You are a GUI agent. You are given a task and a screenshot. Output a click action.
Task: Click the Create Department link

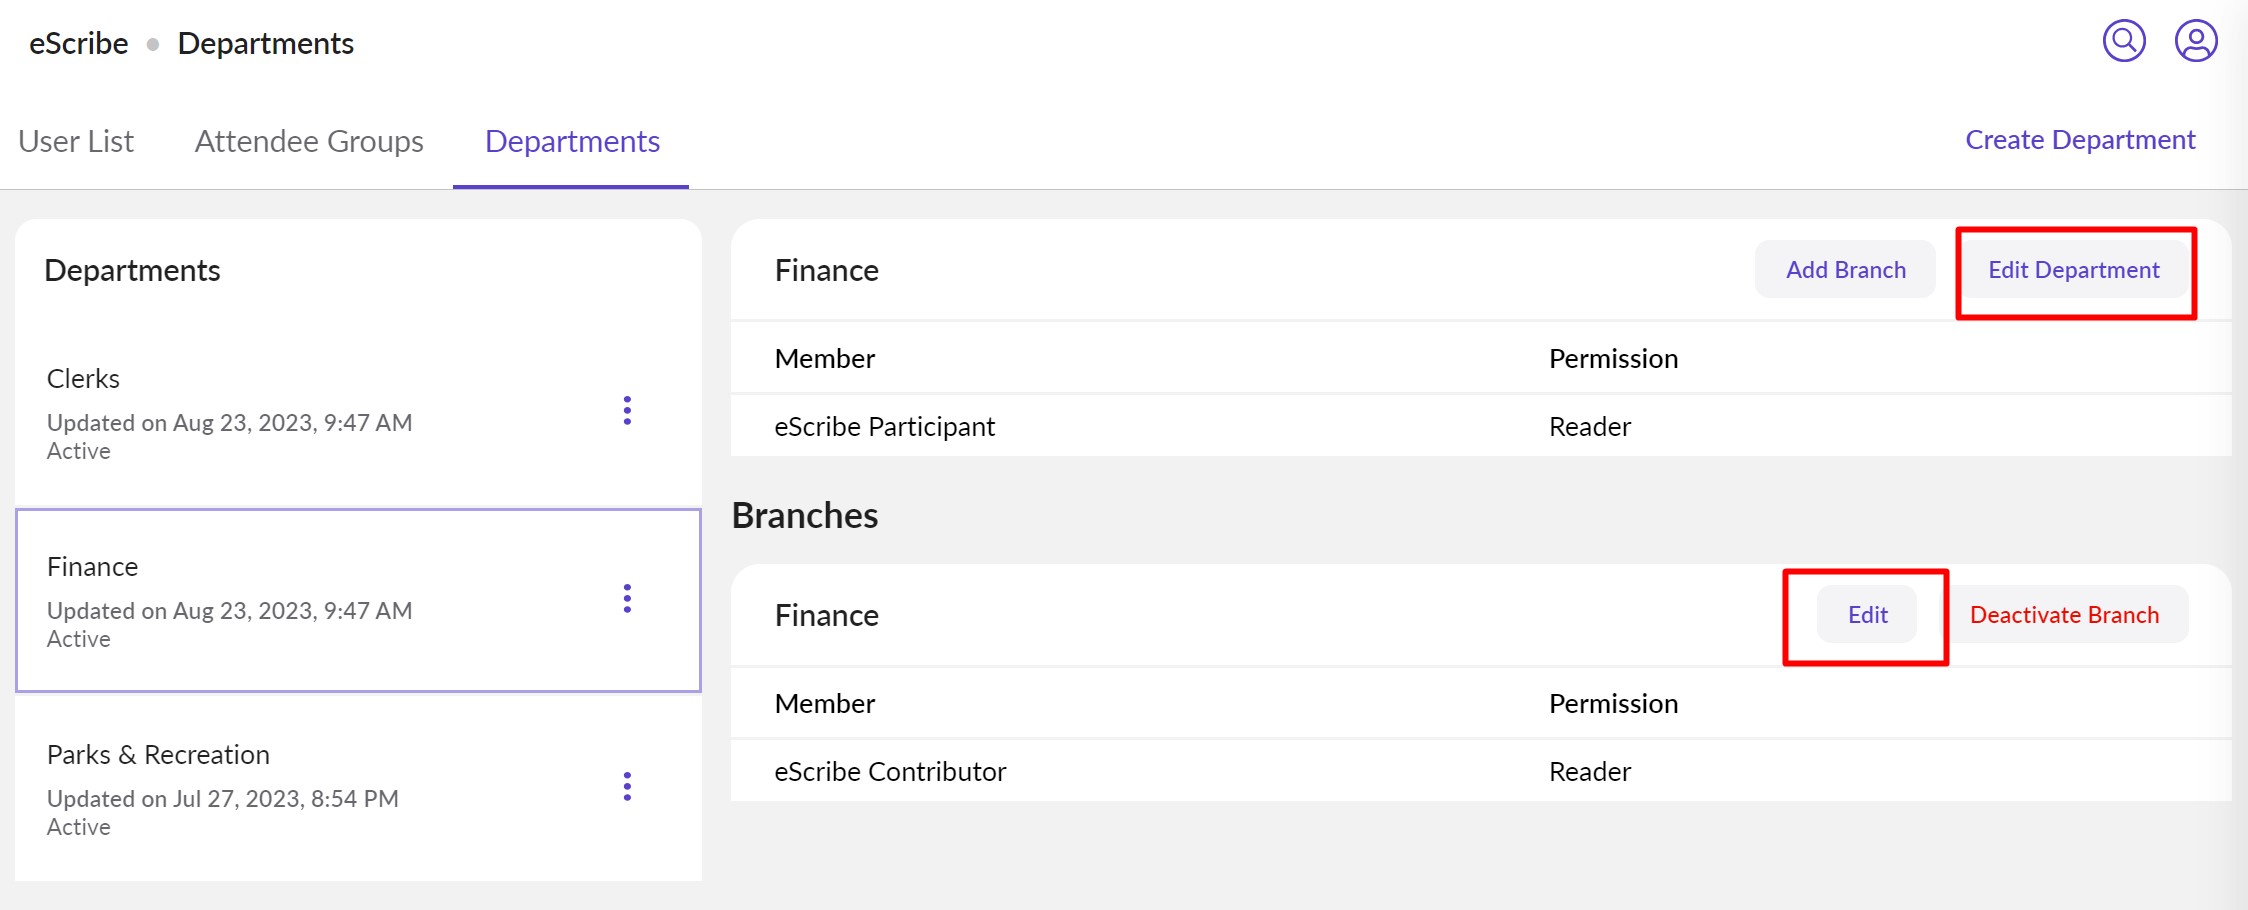2080,140
